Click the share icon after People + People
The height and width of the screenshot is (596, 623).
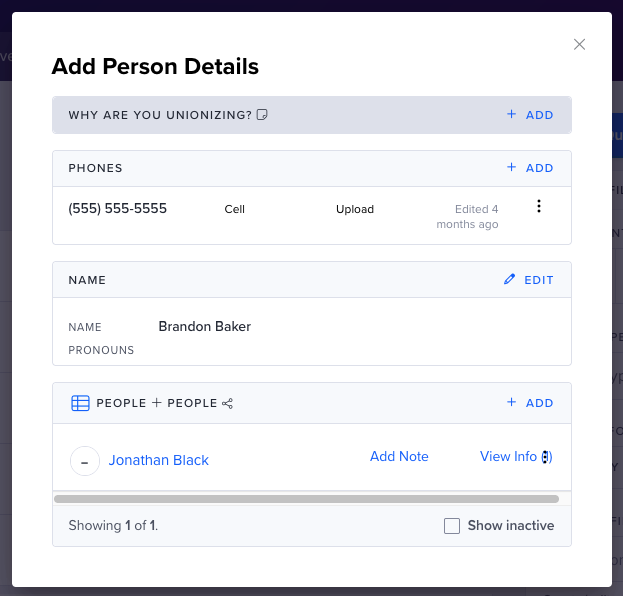227,404
